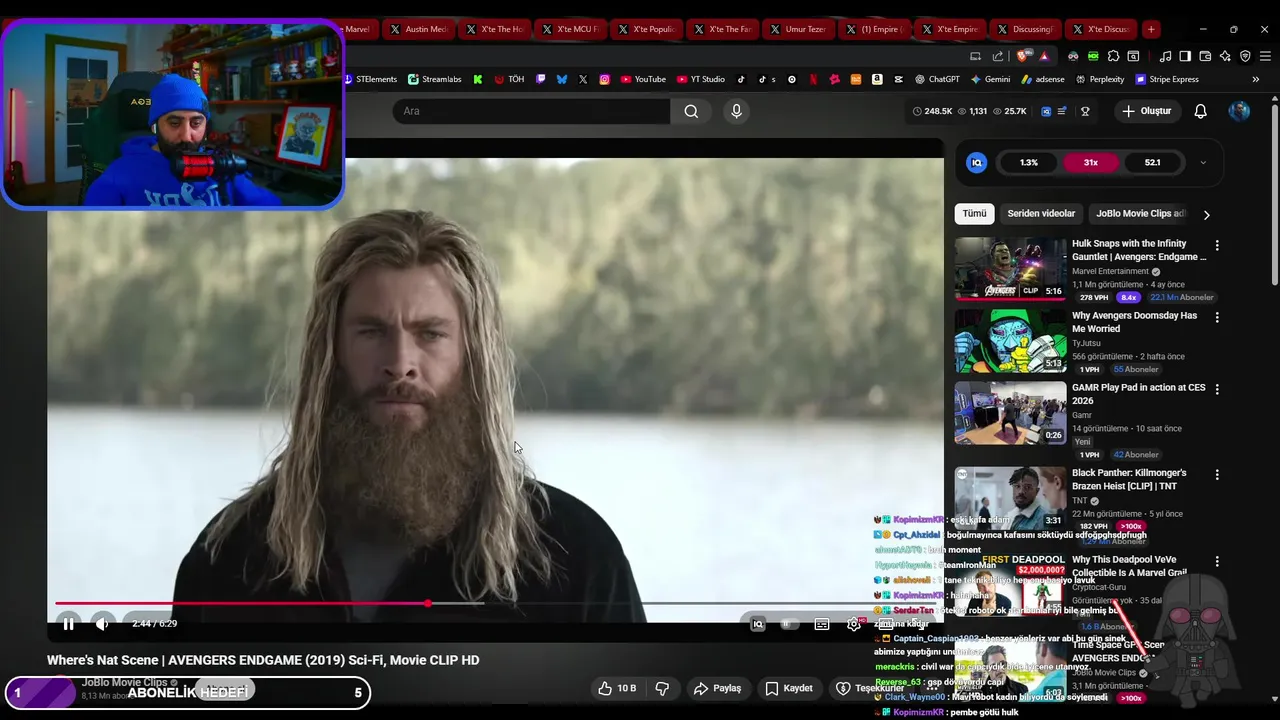Open Perplexity bookmark
This screenshot has width=1280, height=720.
point(1100,79)
